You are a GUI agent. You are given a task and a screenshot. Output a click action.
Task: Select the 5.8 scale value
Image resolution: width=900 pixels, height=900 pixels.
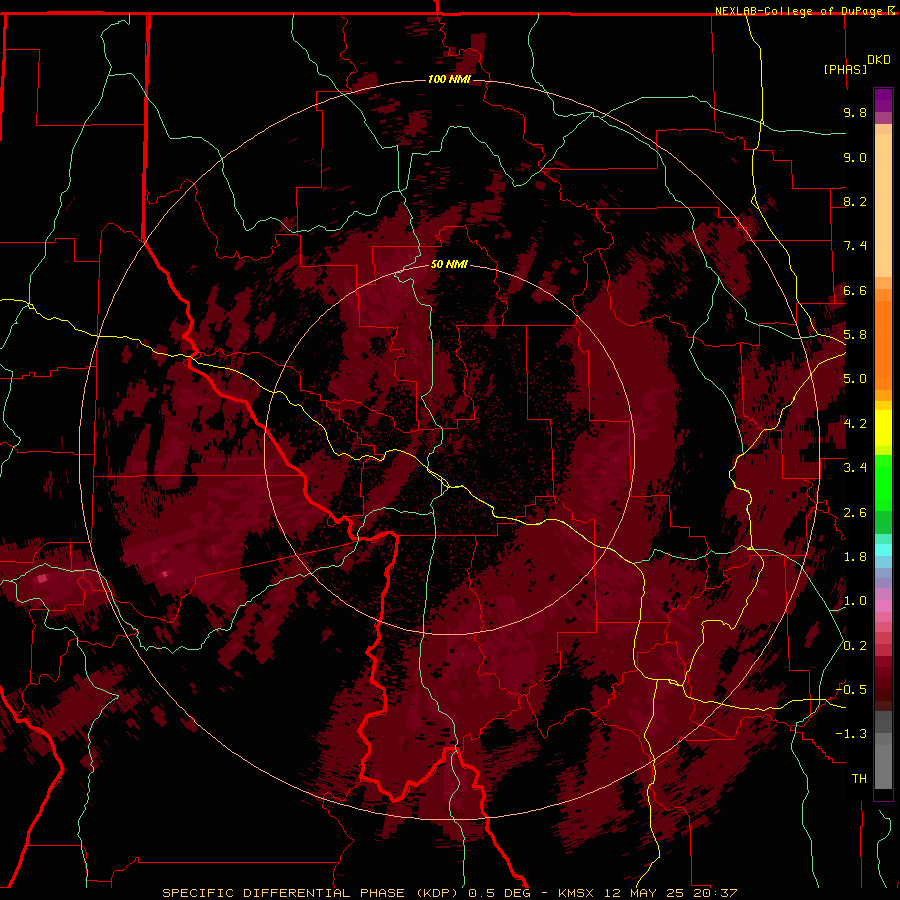[x=855, y=335]
